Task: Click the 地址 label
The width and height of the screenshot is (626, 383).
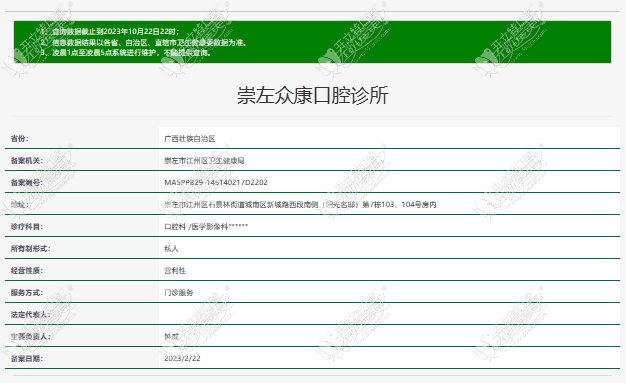Action: point(20,204)
